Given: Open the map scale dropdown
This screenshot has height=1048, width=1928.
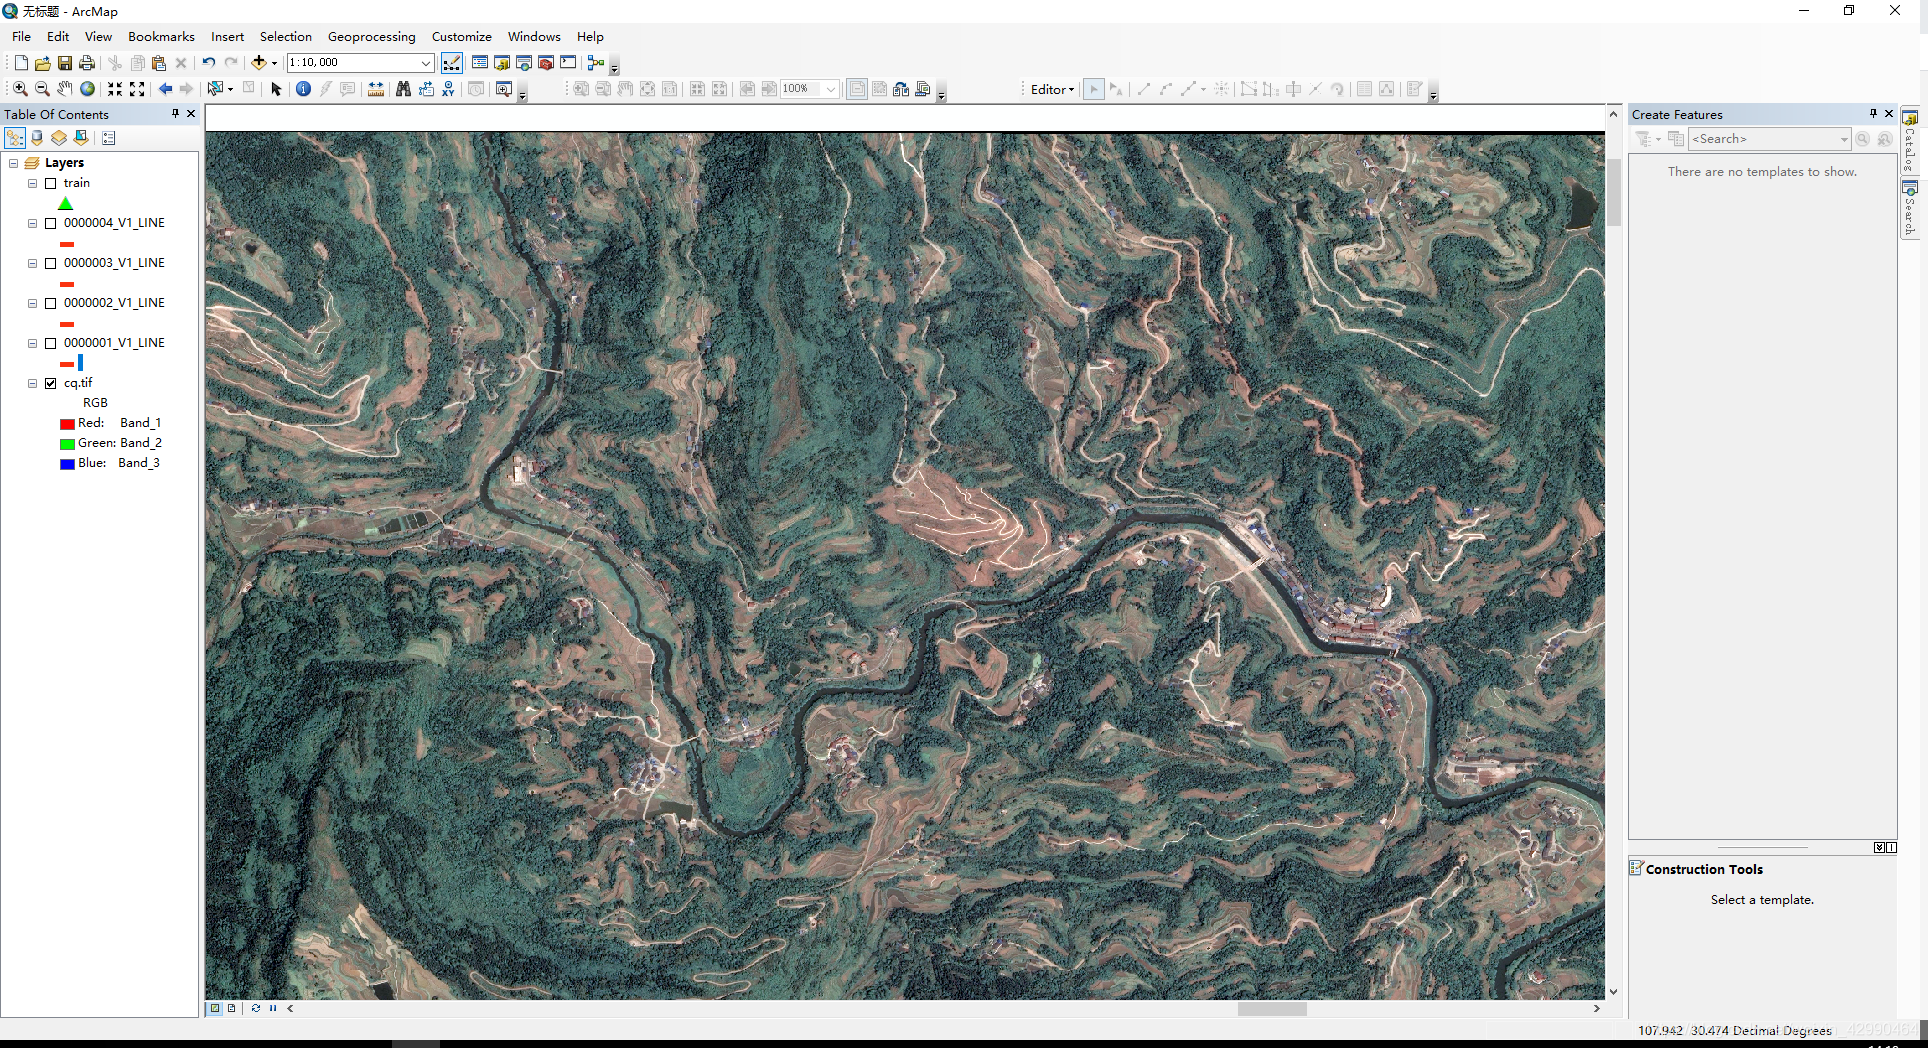Looking at the screenshot, I should tap(426, 63).
